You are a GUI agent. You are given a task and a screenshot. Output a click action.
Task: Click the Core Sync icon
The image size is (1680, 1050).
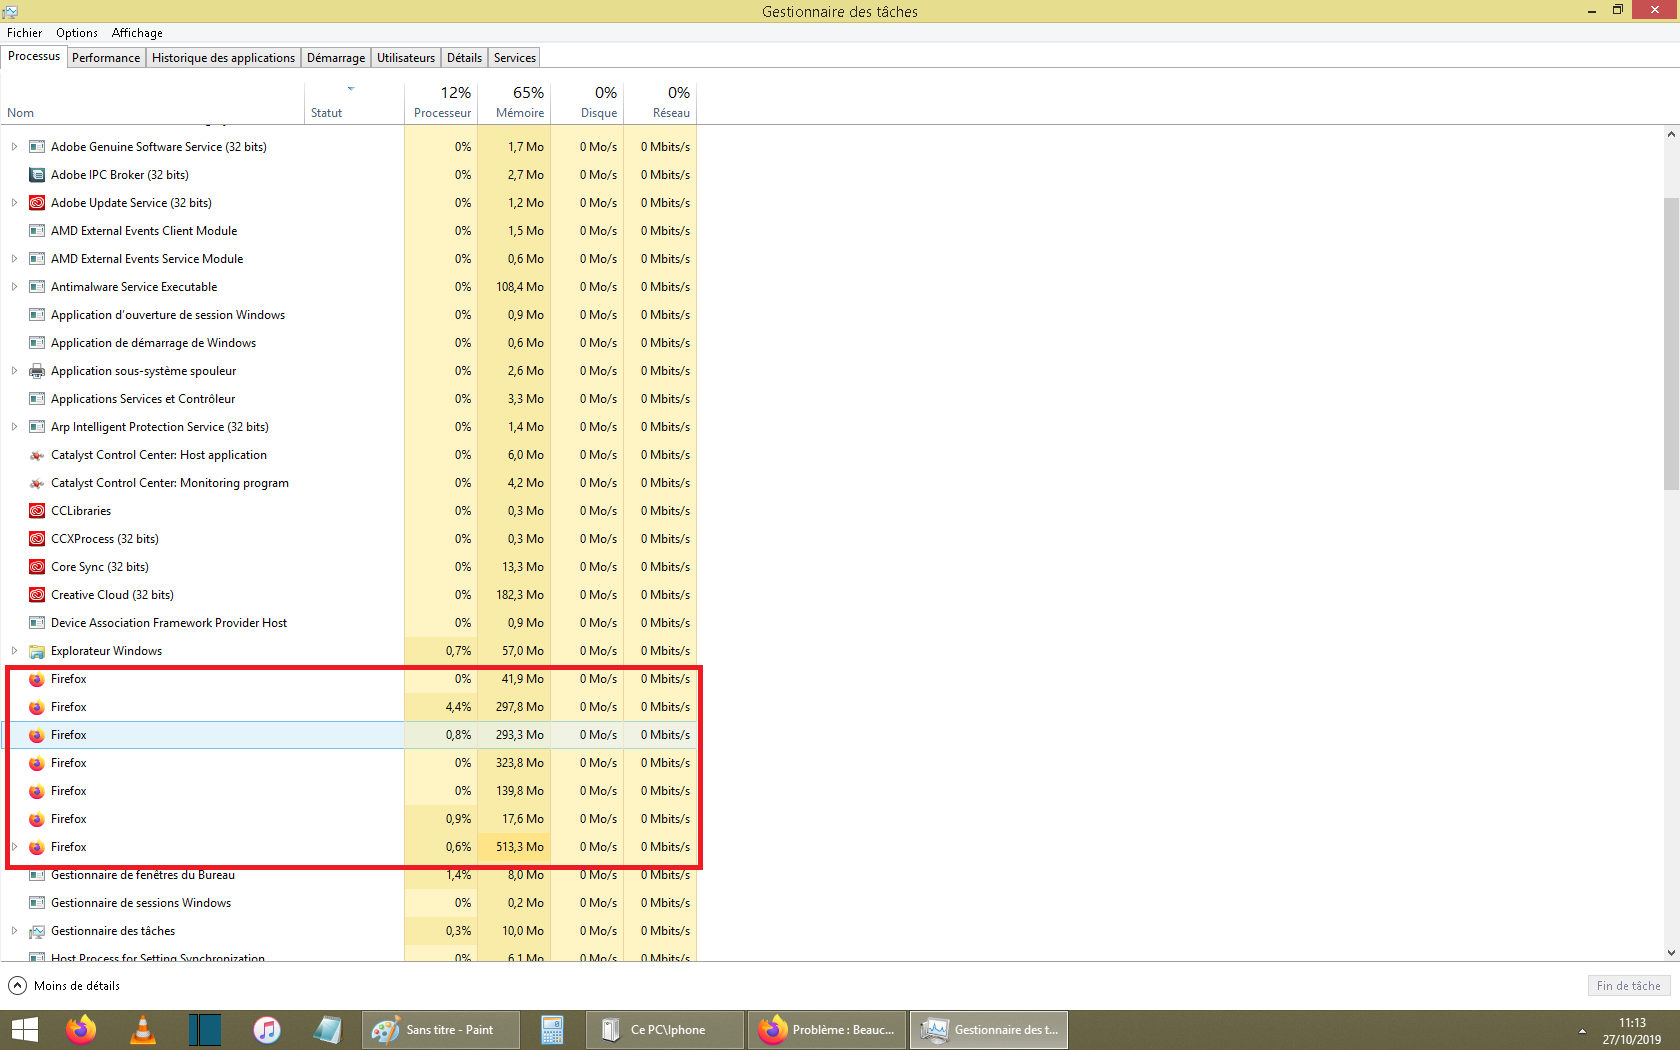[x=37, y=567]
